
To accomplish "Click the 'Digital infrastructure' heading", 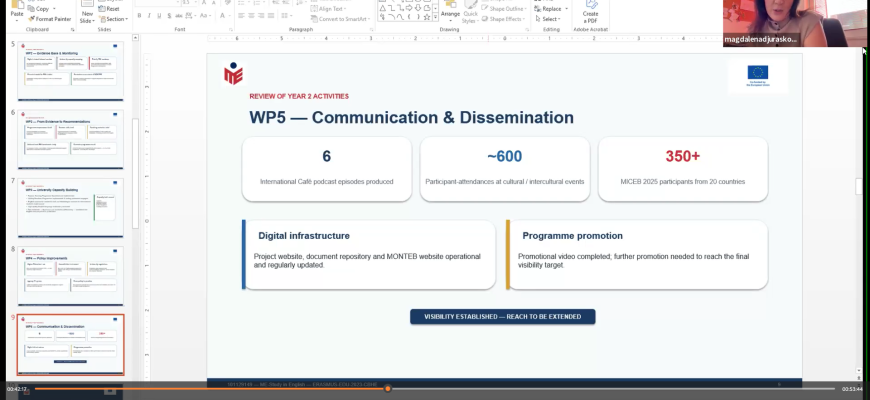I will 304,236.
